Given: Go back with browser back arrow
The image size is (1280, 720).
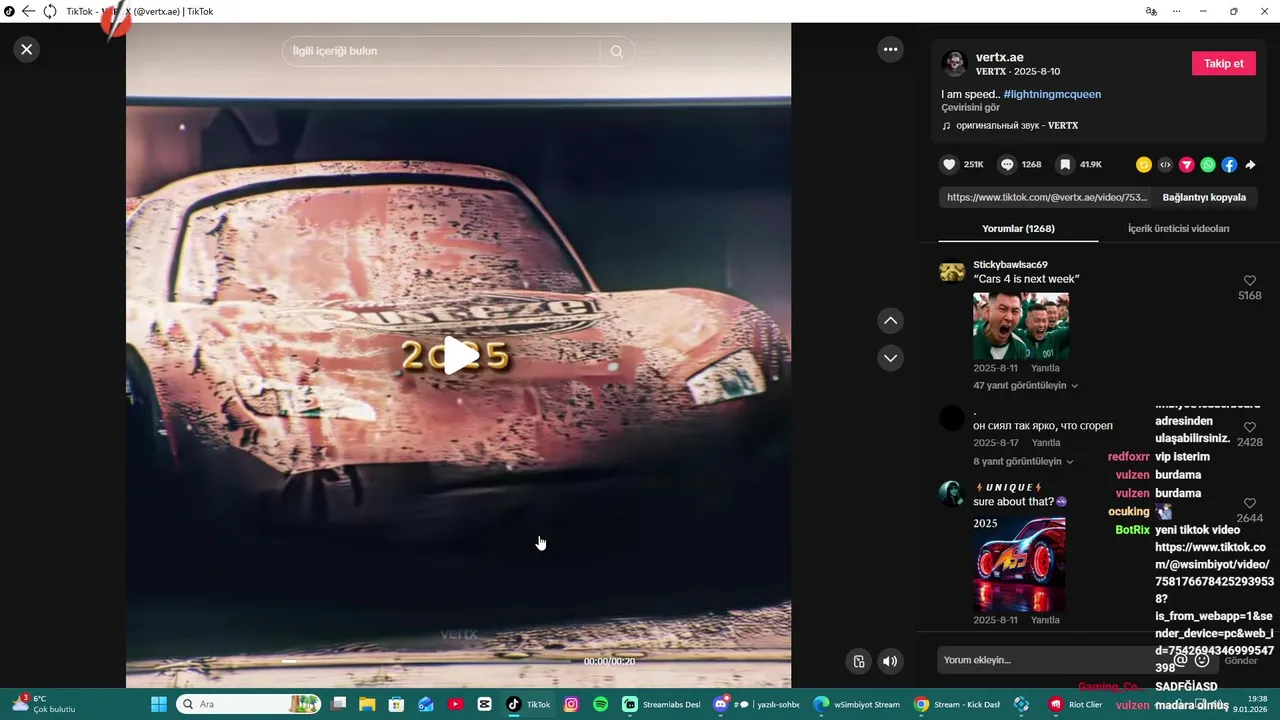Looking at the screenshot, I should [28, 11].
